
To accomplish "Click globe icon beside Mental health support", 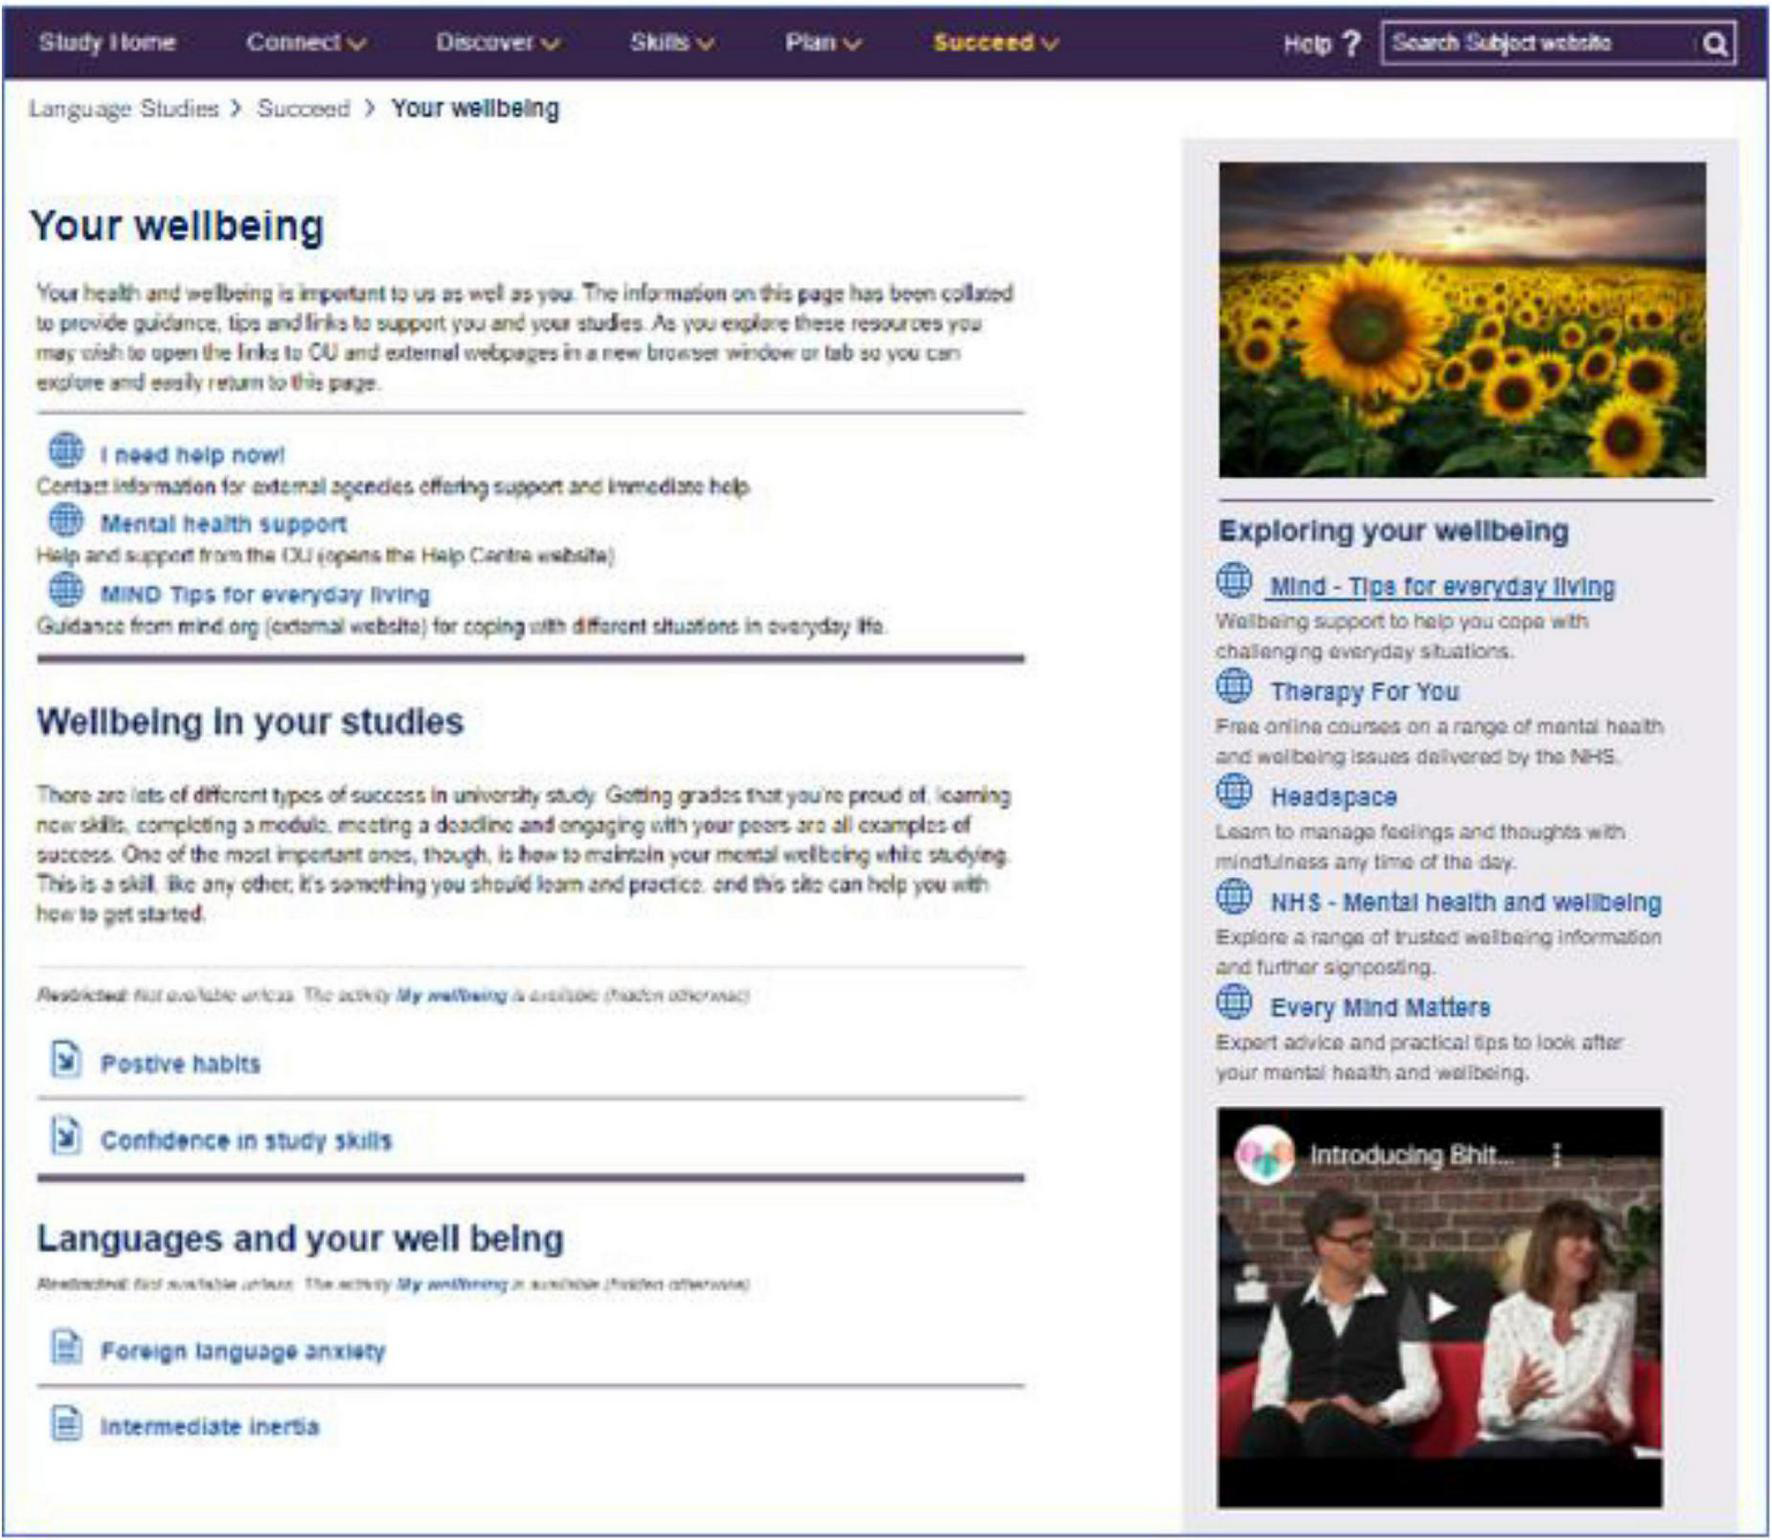I will [66, 520].
